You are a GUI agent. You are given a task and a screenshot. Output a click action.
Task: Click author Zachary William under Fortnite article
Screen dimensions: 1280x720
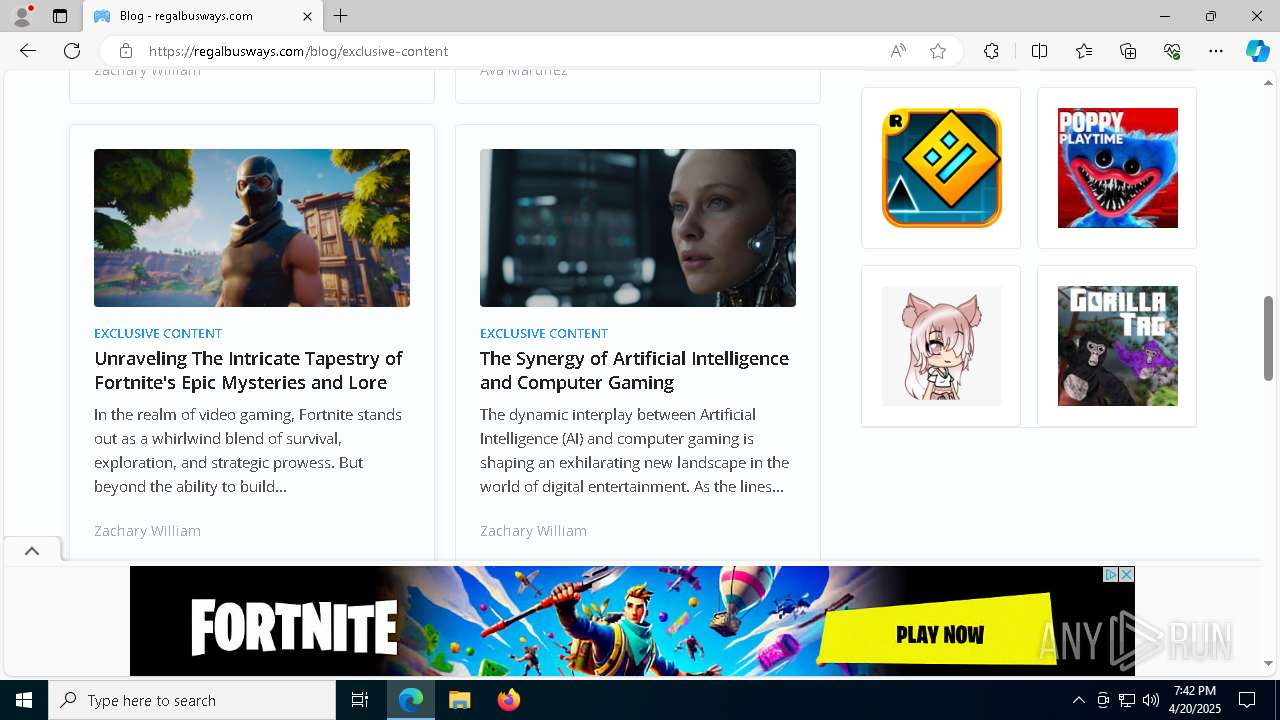tap(147, 531)
